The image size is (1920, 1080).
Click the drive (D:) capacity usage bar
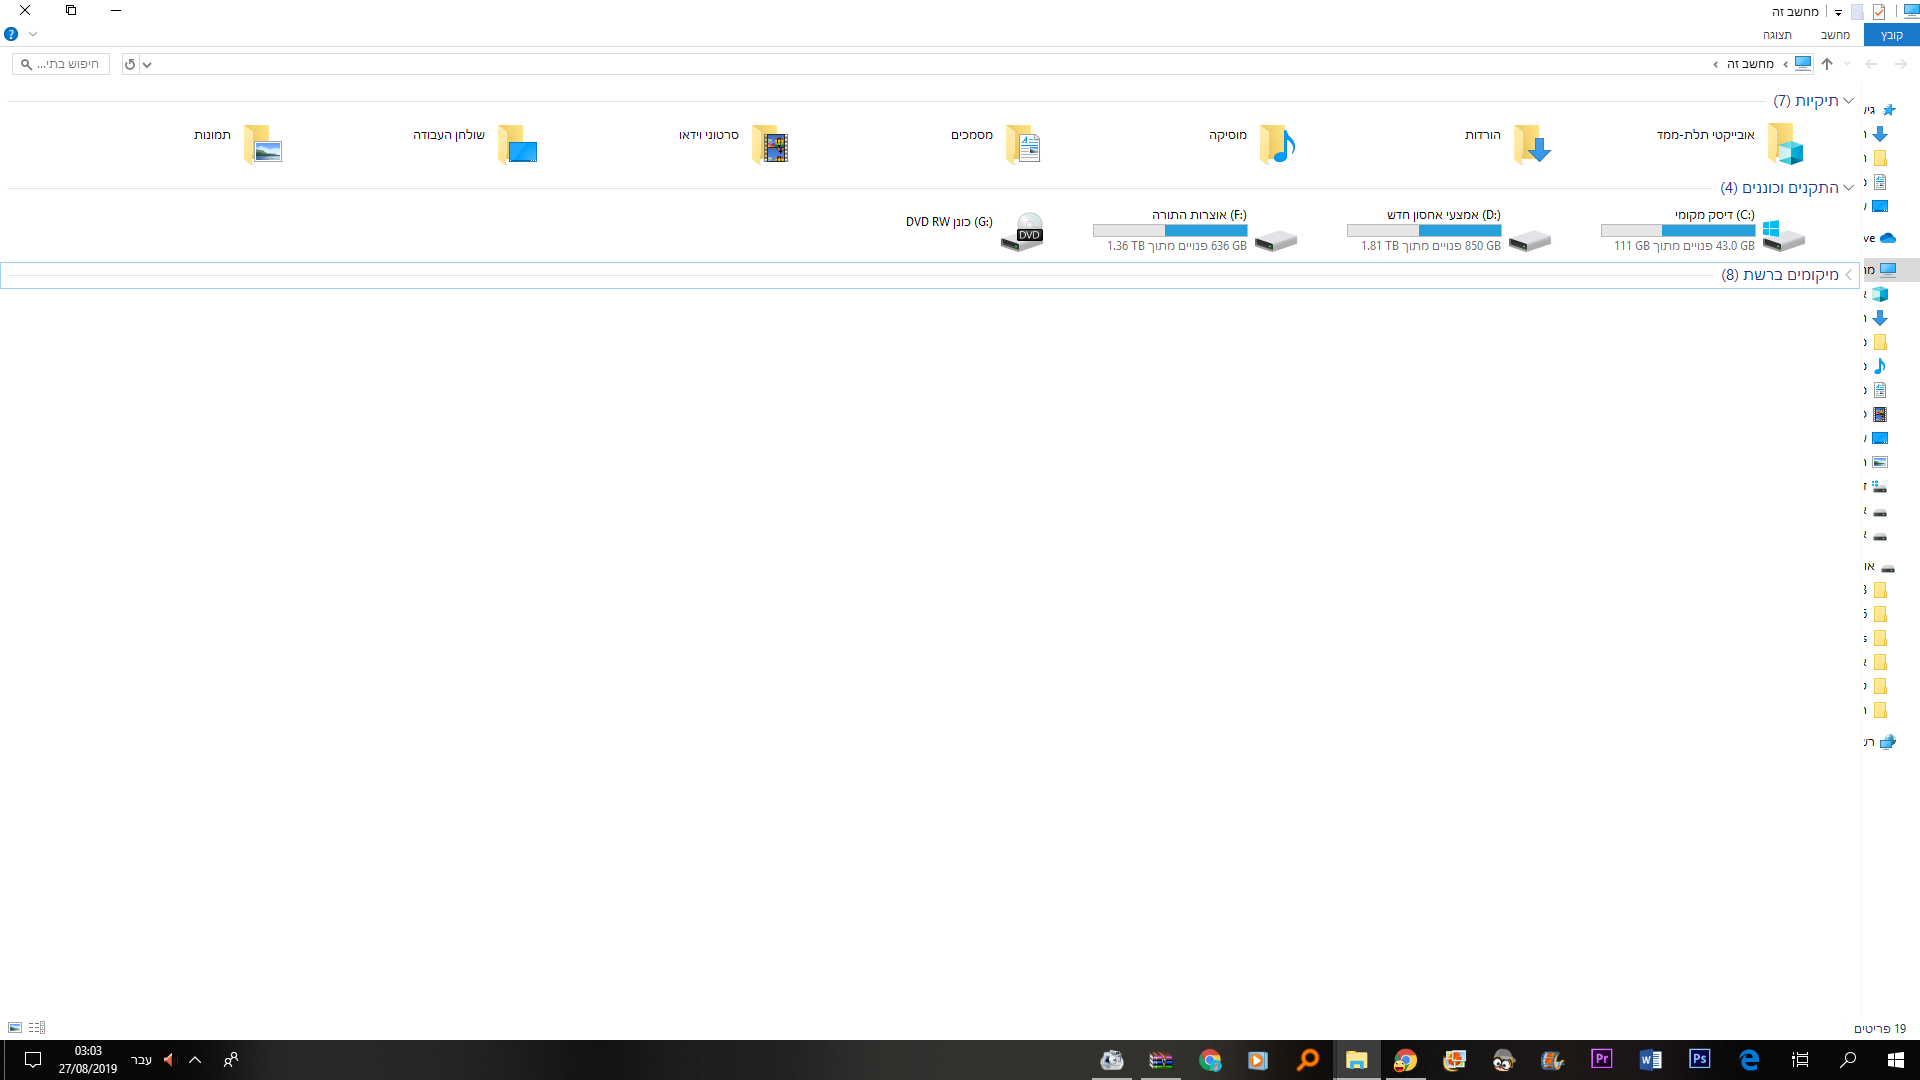pos(1424,231)
